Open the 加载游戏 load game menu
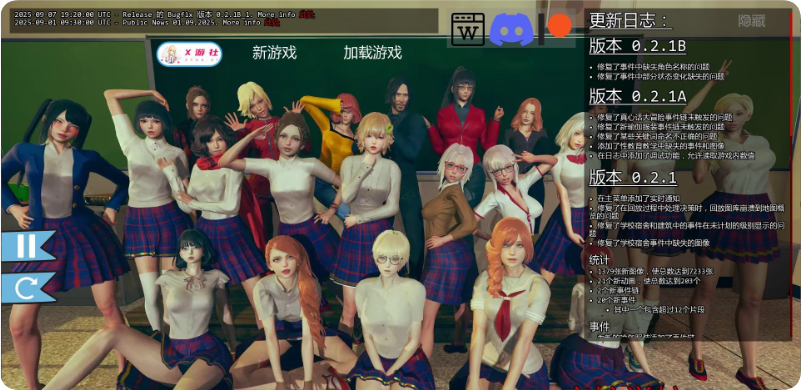Screen dimensions: 801x390 pyautogui.click(x=372, y=53)
